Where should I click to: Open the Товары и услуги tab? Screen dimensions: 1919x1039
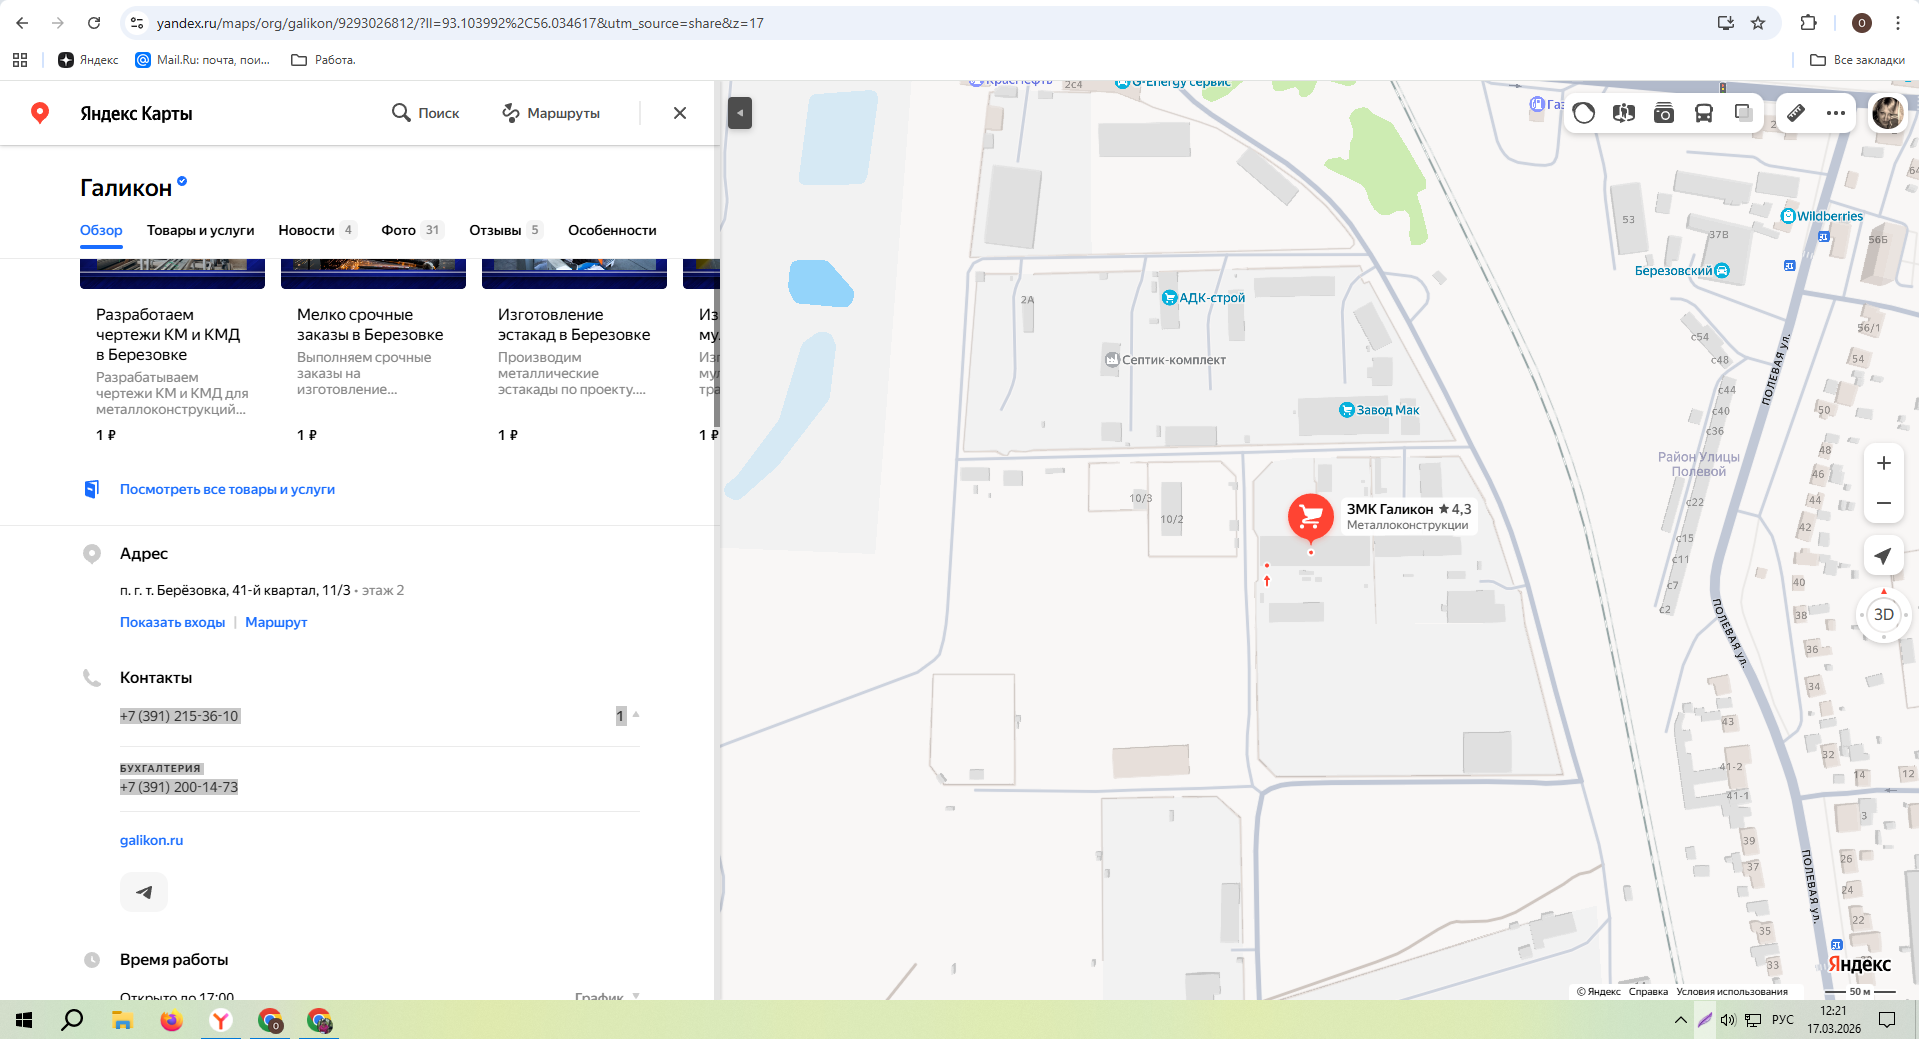point(200,230)
